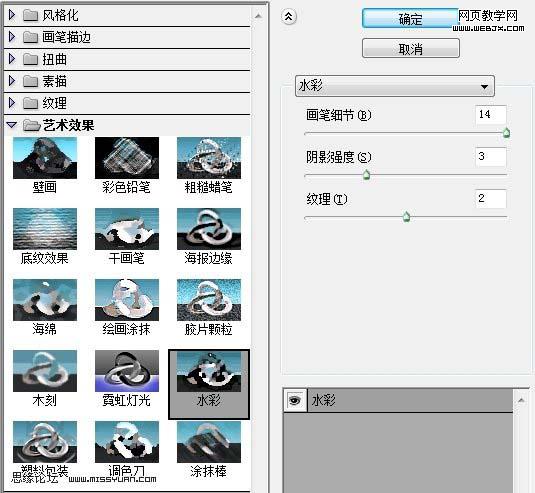
Task: Expand the 画笔描边 folder triangle
Action: (12, 37)
